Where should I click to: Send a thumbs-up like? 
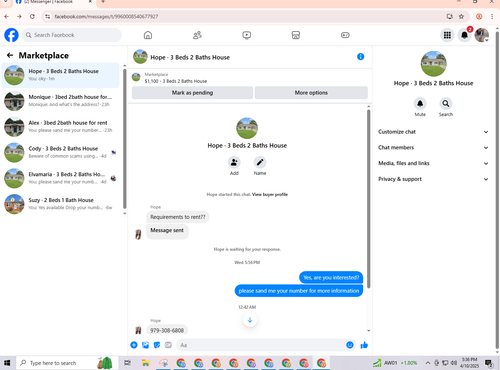pyautogui.click(x=364, y=345)
